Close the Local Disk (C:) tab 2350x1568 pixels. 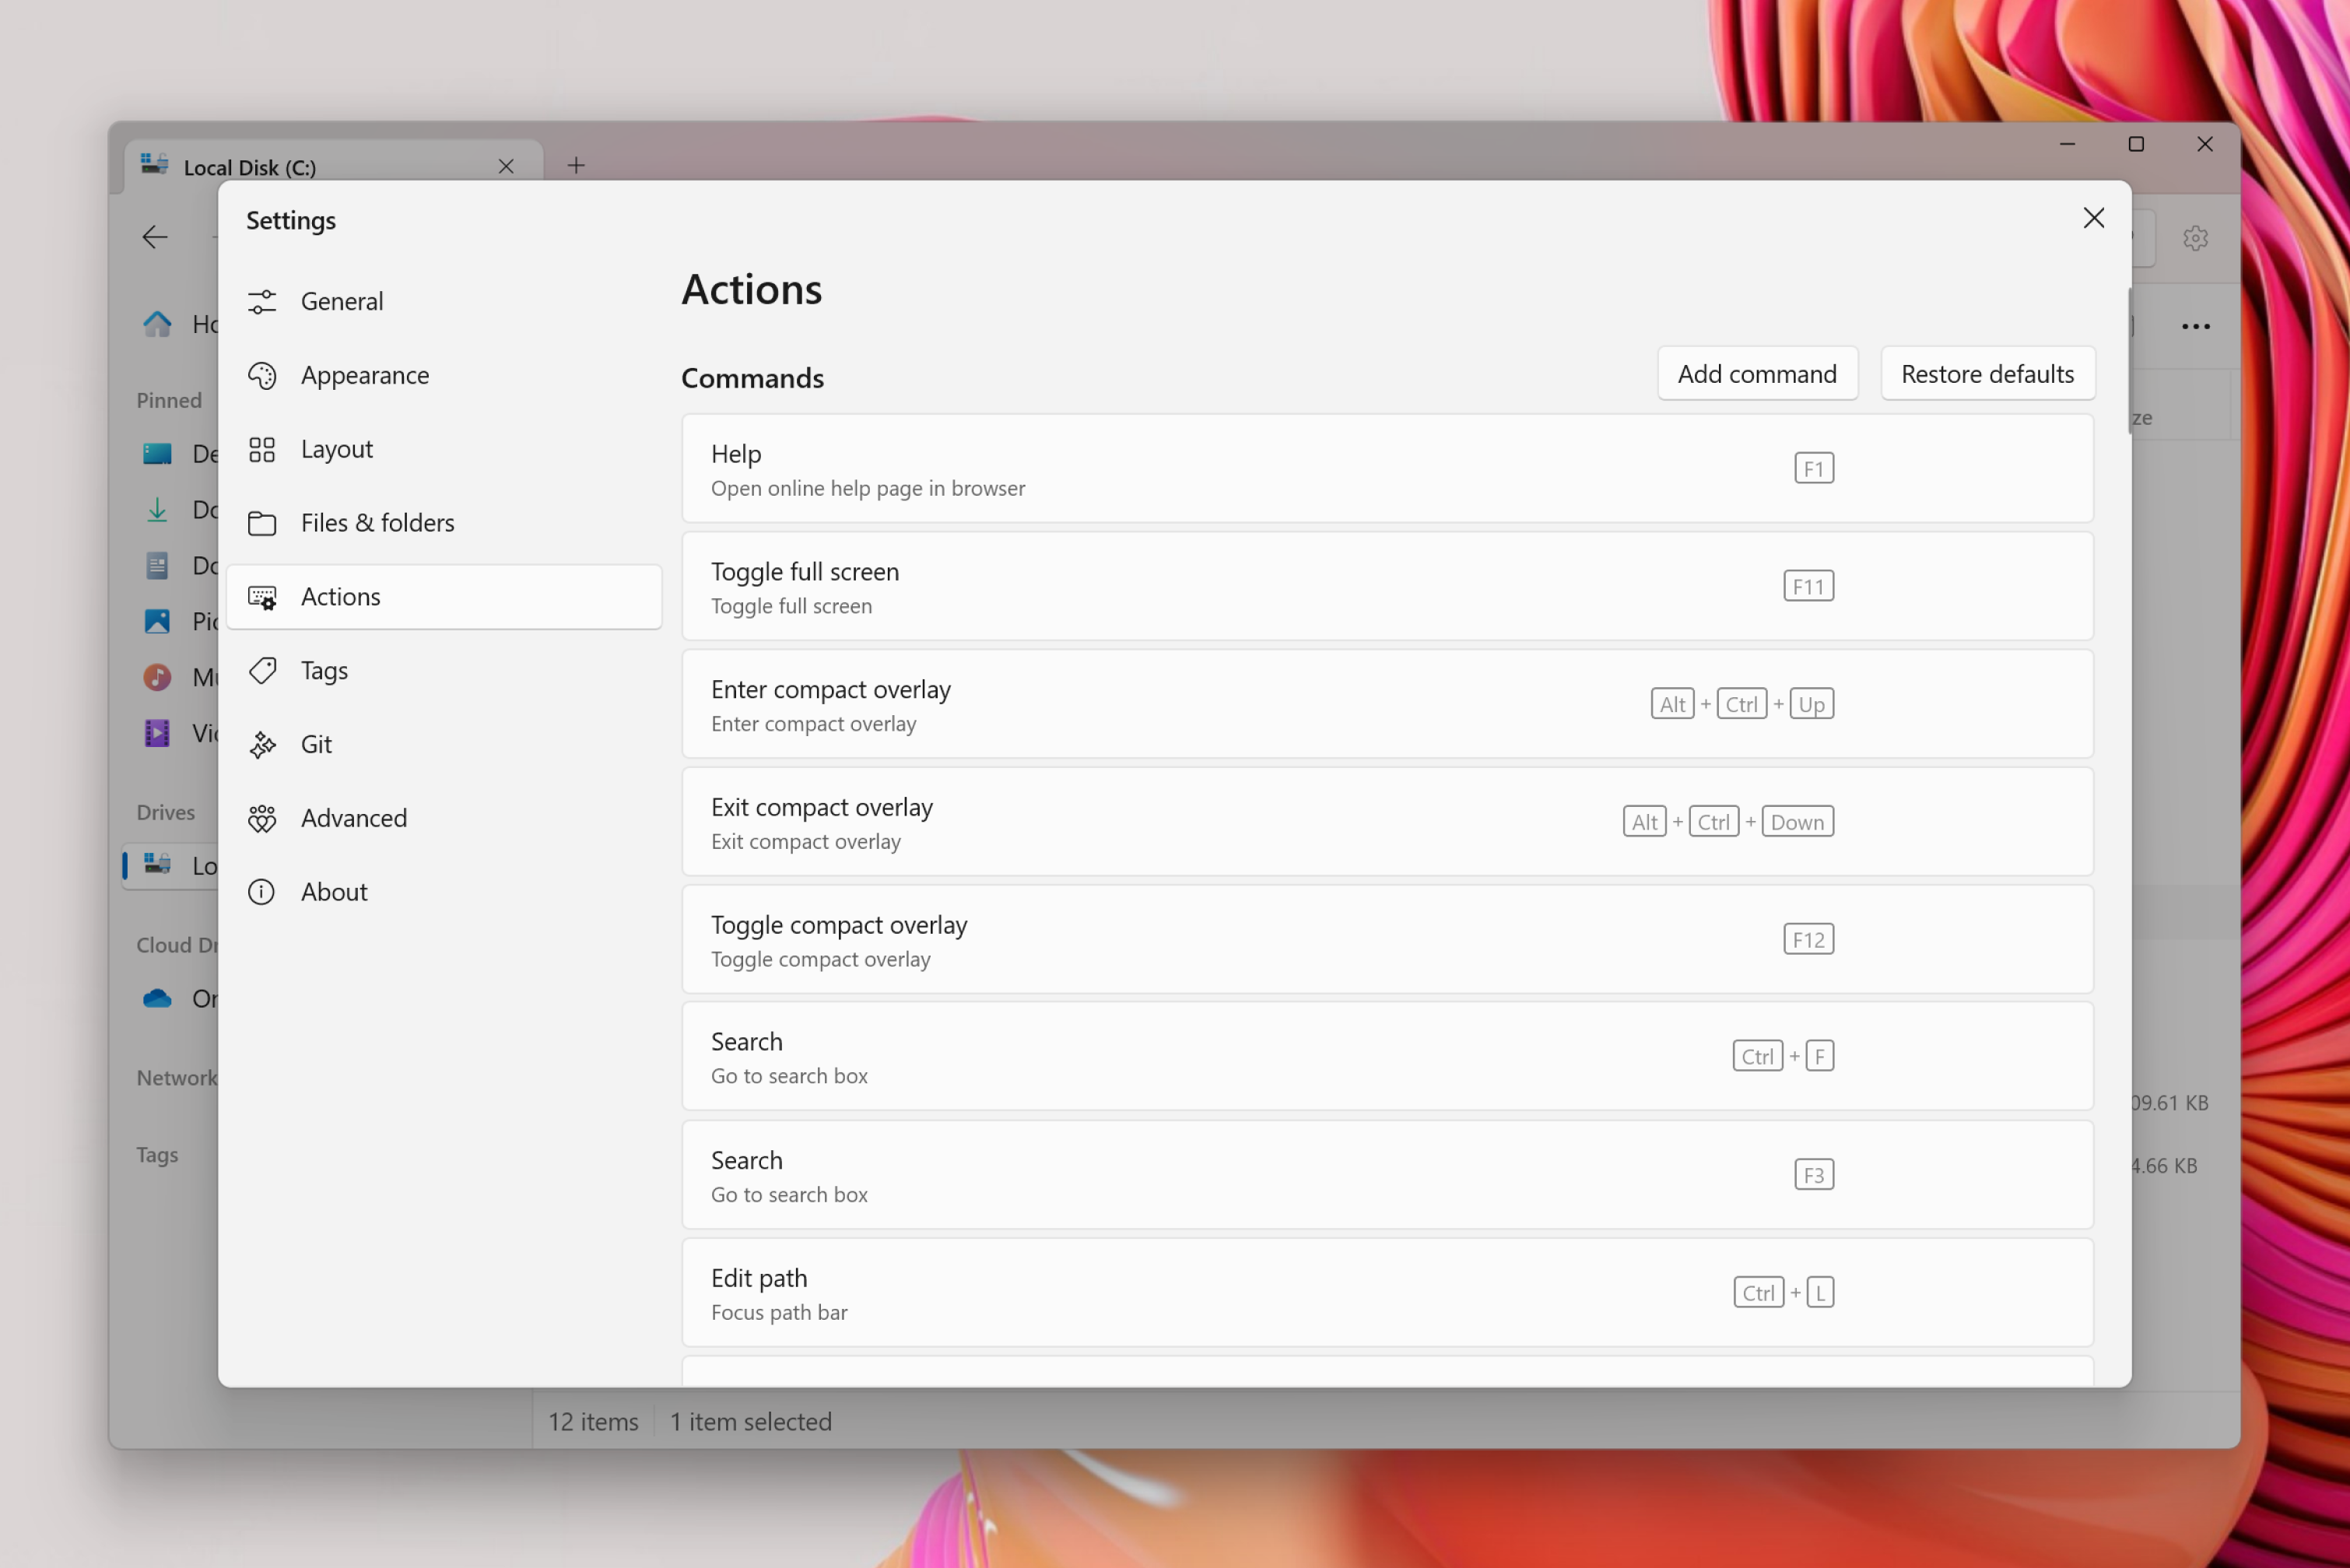point(506,166)
